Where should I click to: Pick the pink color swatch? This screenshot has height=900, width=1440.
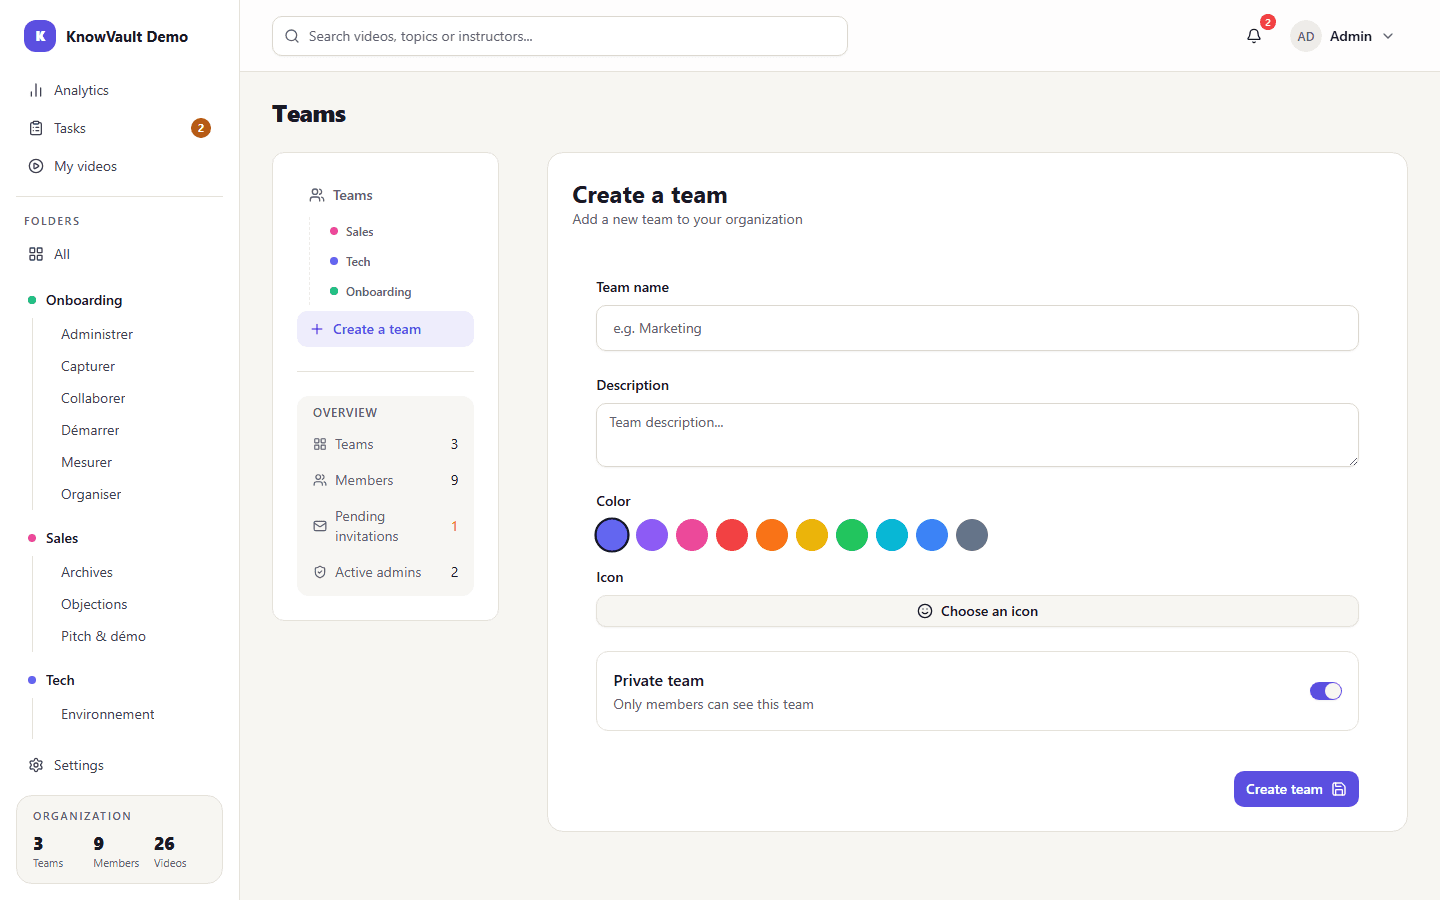point(692,535)
